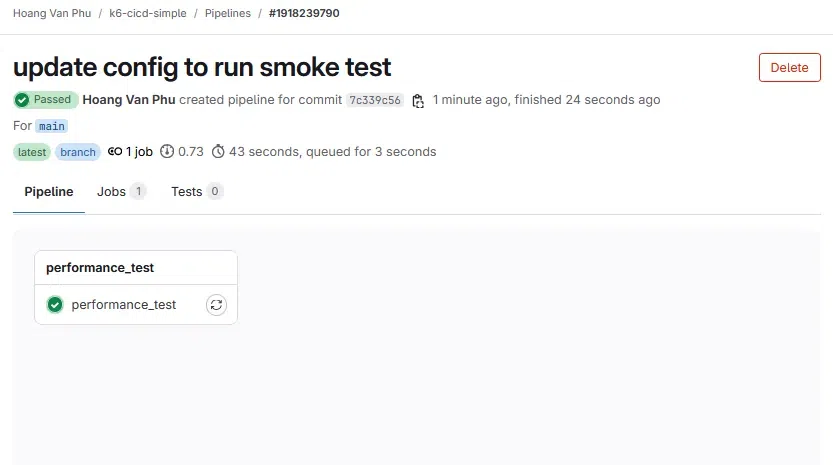Click the retry icon on performance_test job

click(x=216, y=305)
